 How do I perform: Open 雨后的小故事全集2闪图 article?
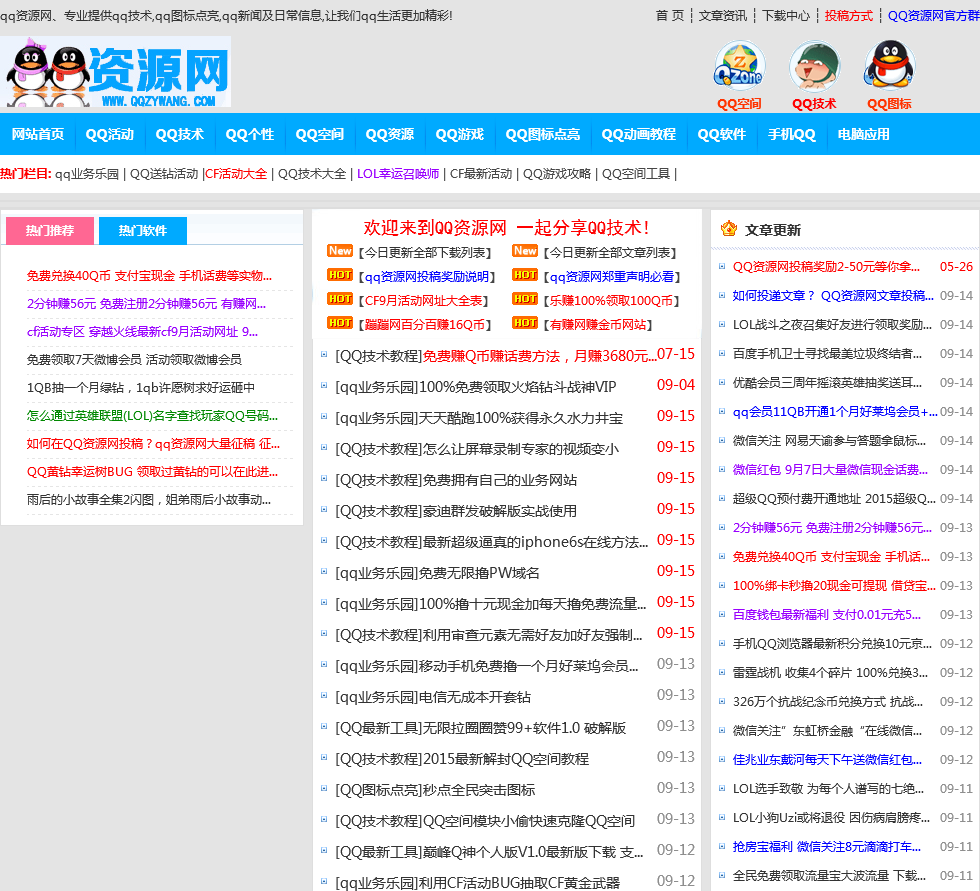pyautogui.click(x=149, y=500)
